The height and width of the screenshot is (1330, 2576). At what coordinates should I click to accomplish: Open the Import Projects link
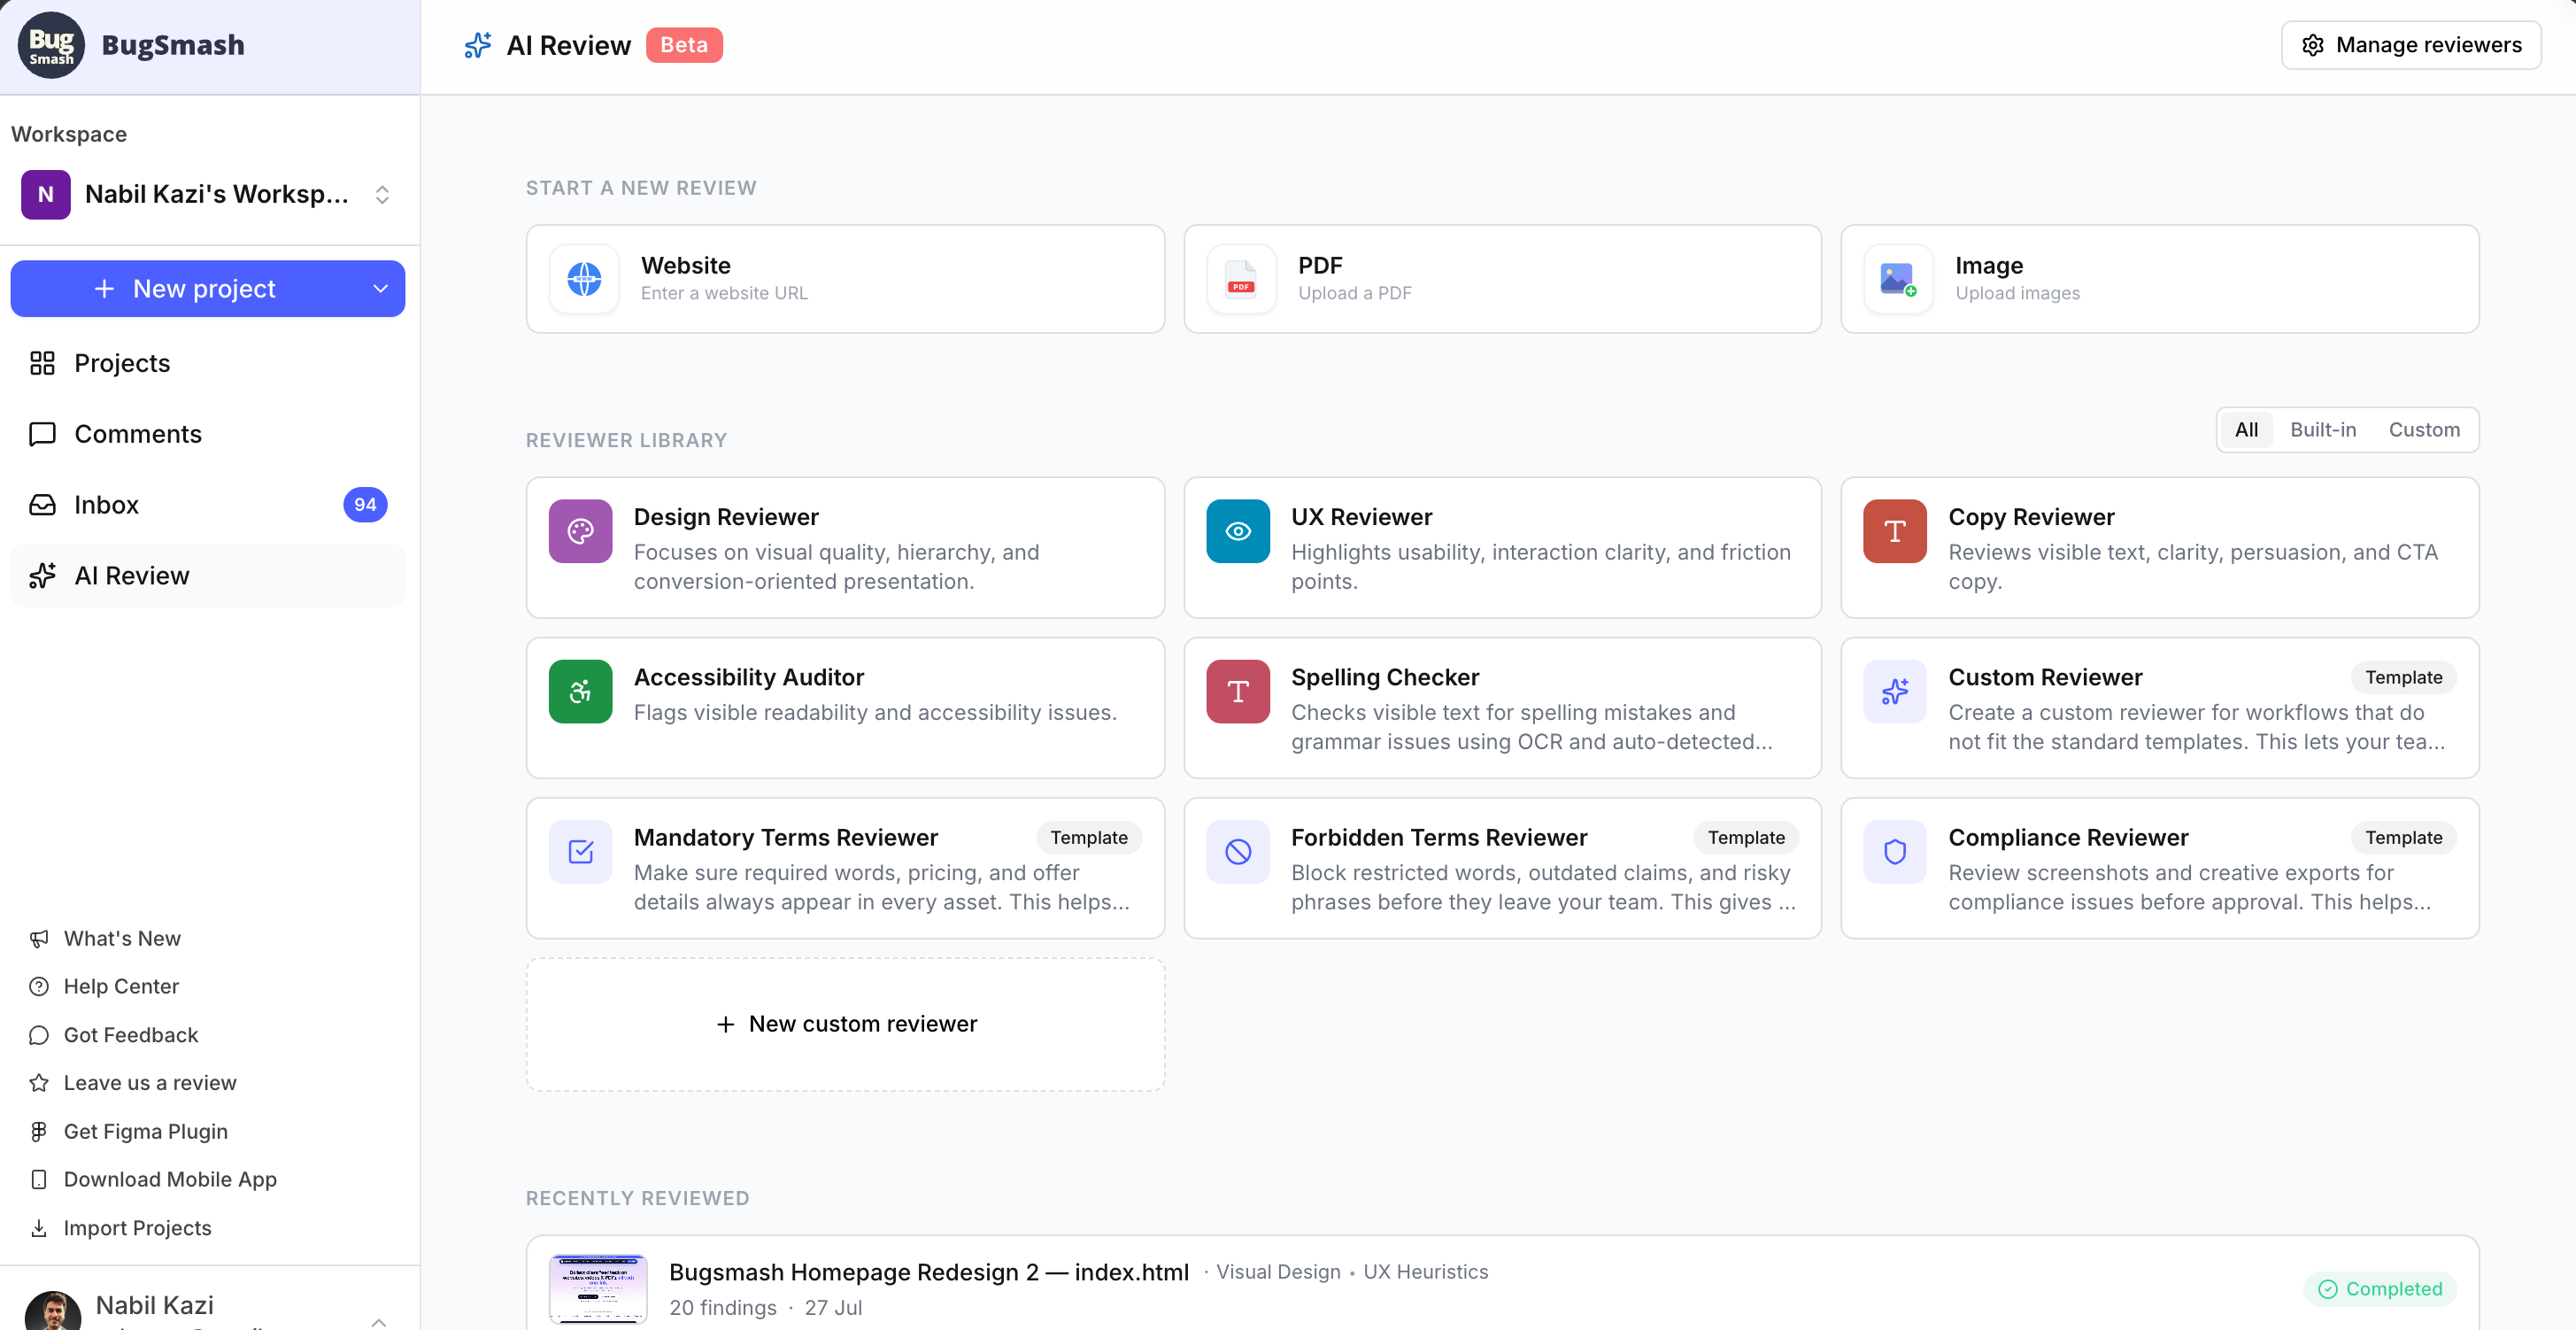coord(138,1228)
